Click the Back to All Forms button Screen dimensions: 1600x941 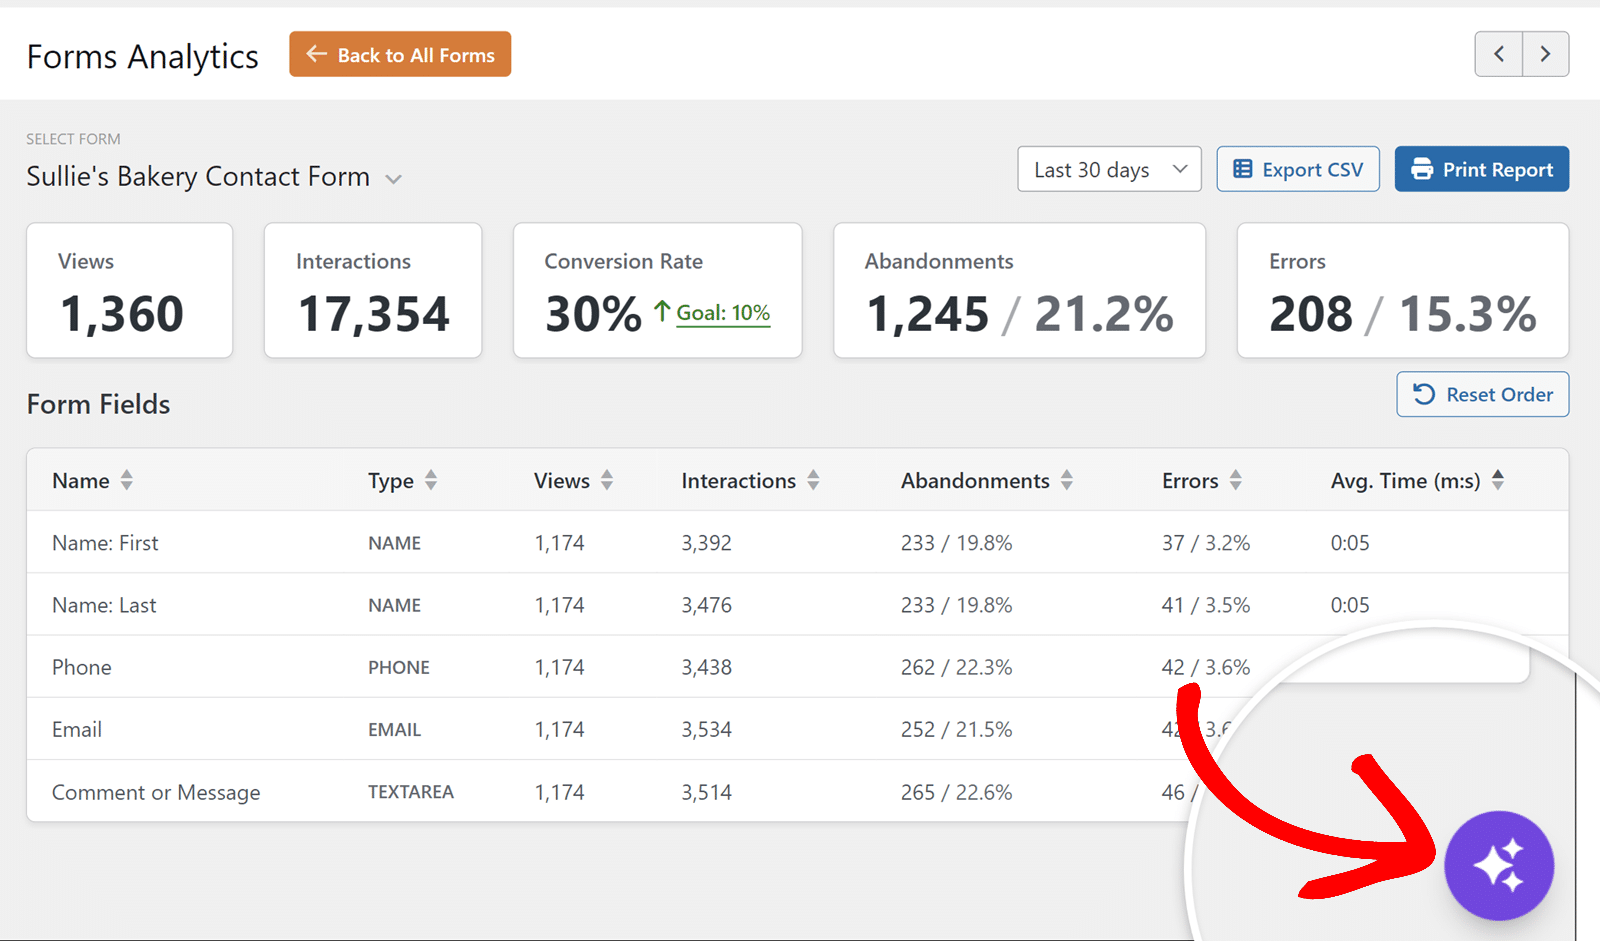pos(400,54)
